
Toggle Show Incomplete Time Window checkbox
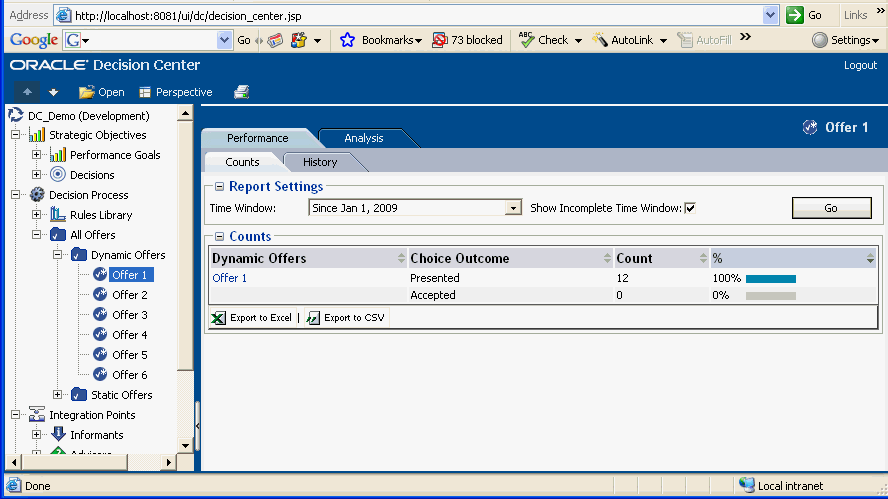pyautogui.click(x=690, y=208)
